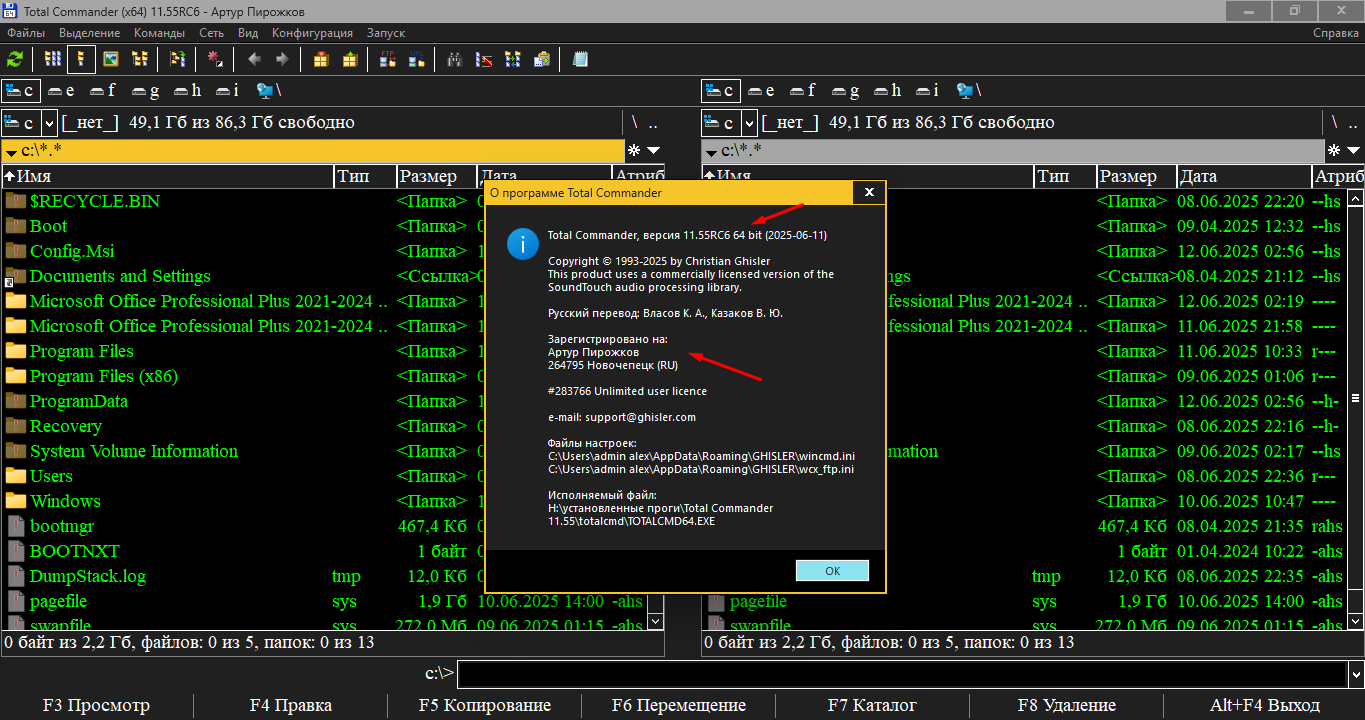Viewport: 1365px width, 720px height.
Task: Go forward with the right arrow icon
Action: point(283,60)
